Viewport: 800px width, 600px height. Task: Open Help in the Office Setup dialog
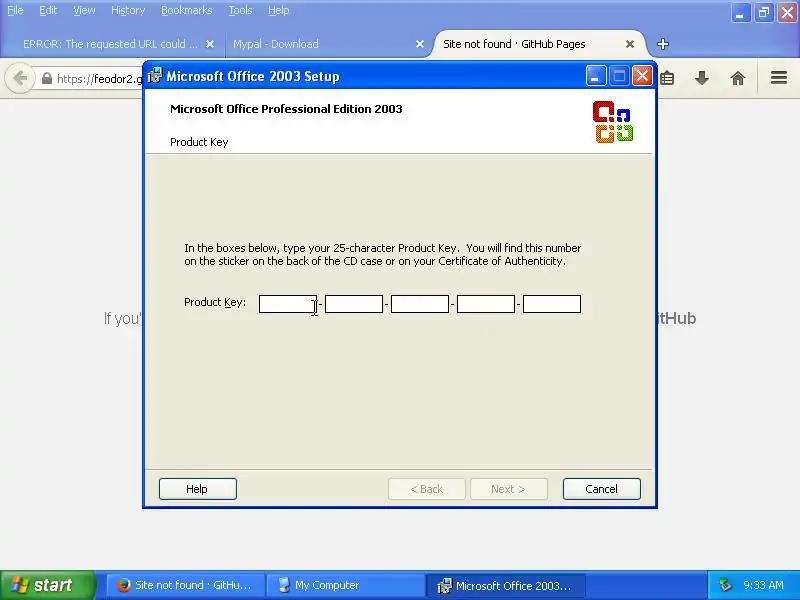click(197, 489)
